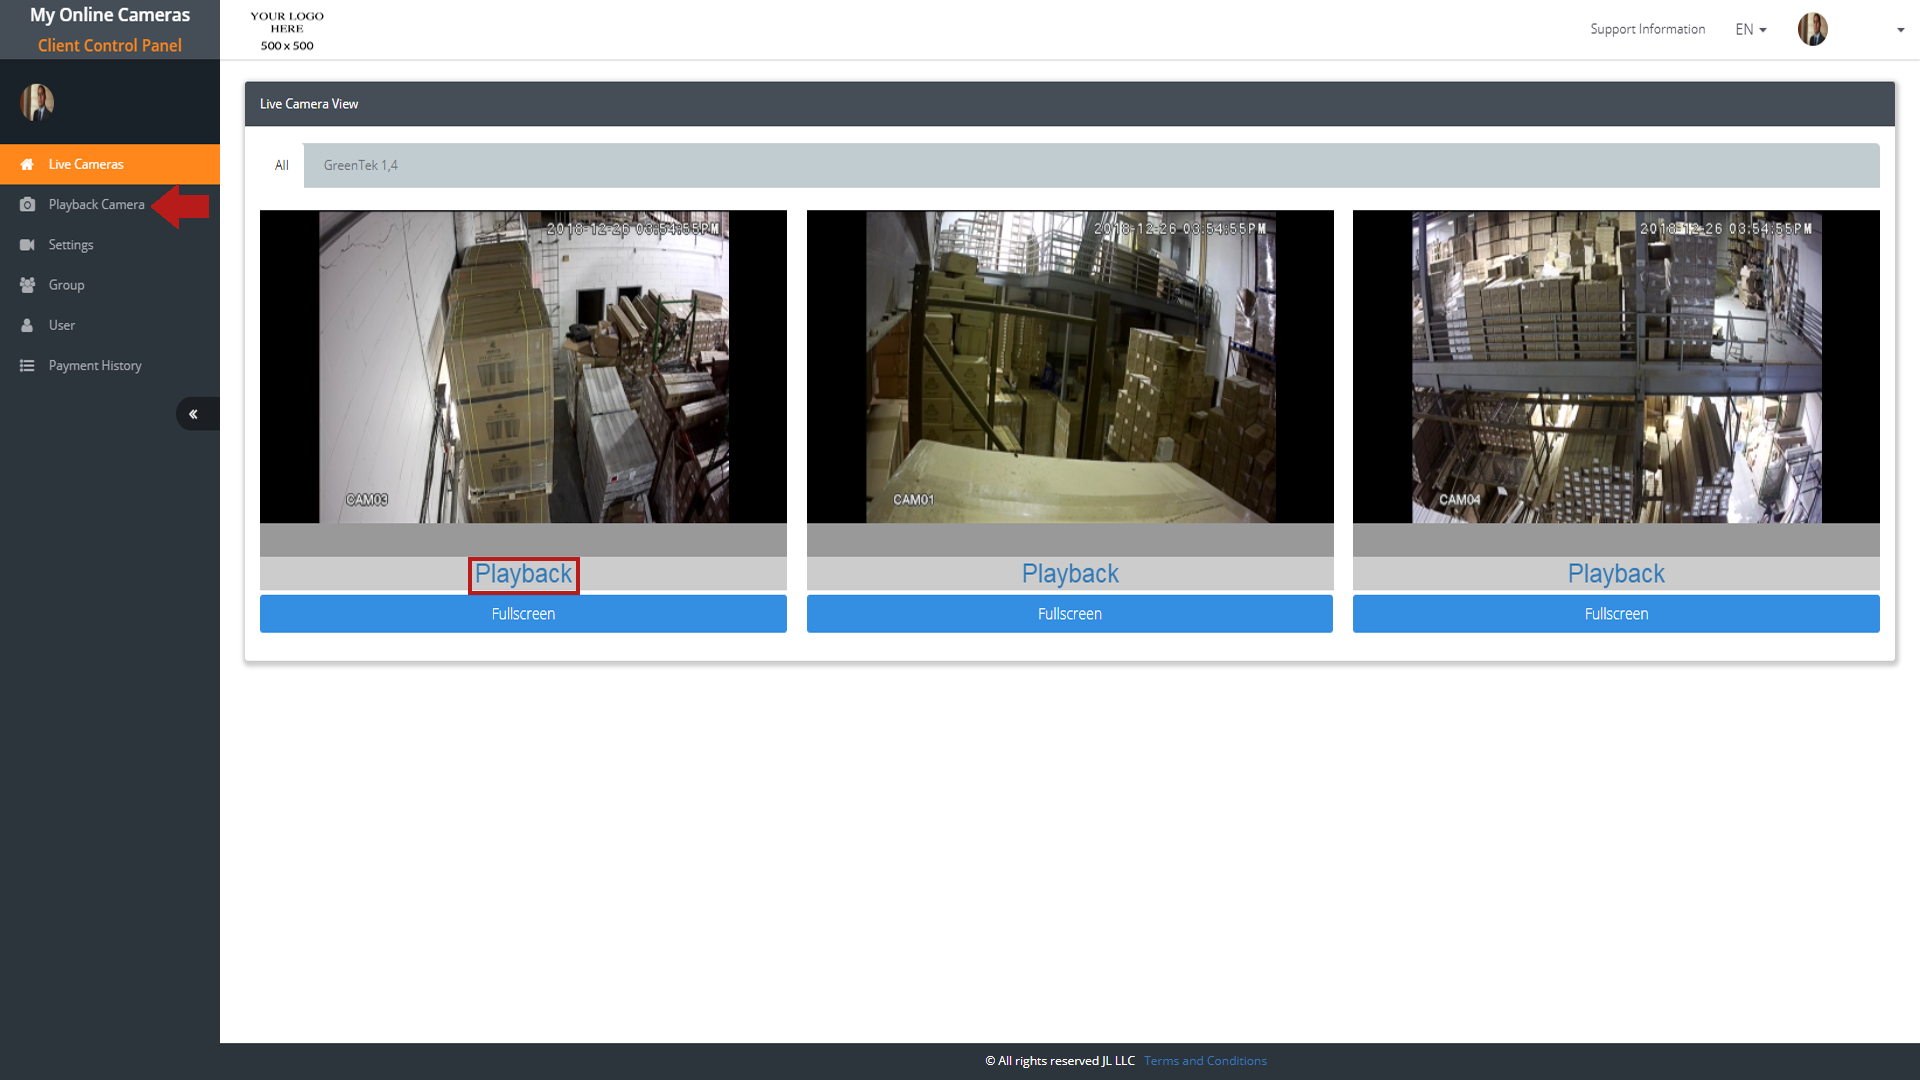Click the profile avatar in top bar
This screenshot has width=1920, height=1080.
1812,29
